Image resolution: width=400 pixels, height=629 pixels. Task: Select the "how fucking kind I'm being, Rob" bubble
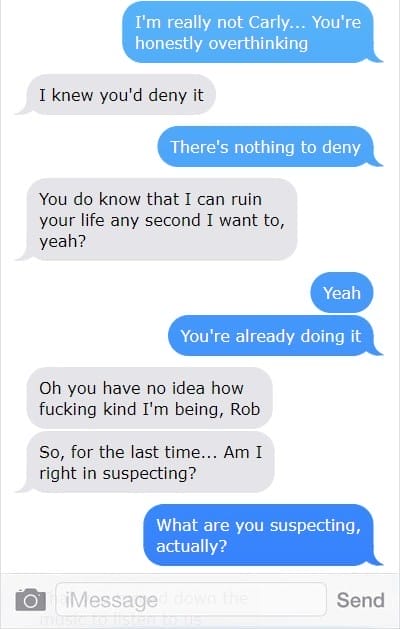point(150,398)
